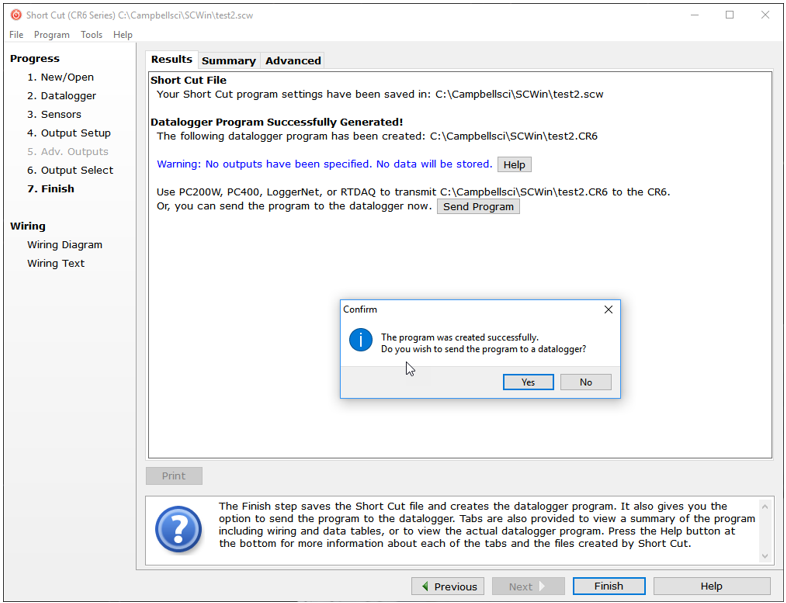The width and height of the screenshot is (786, 603).
Task: Click the Wiring heading in sidebar
Action: [28, 226]
